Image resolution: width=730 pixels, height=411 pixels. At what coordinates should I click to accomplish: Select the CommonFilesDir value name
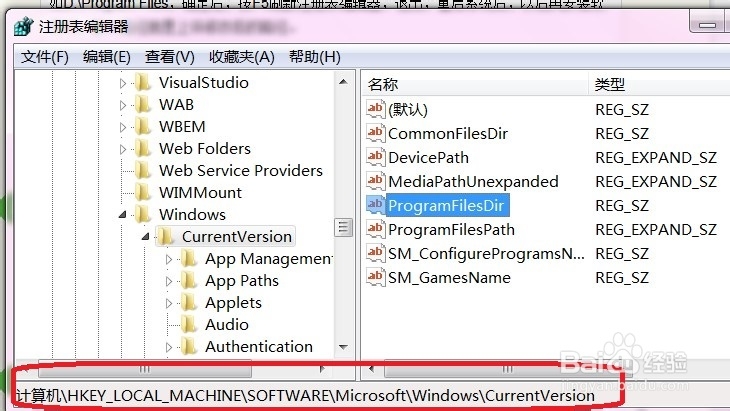click(x=448, y=134)
